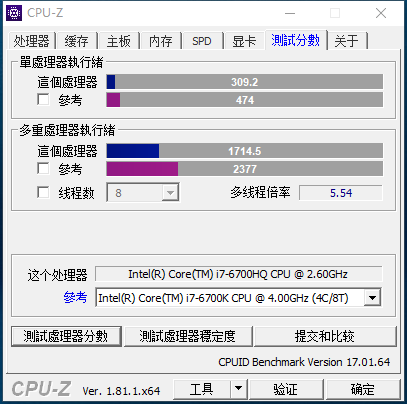Screen dimensions: 407x404
Task: Open the 工具 dropdown arrow
Action: coord(238,388)
